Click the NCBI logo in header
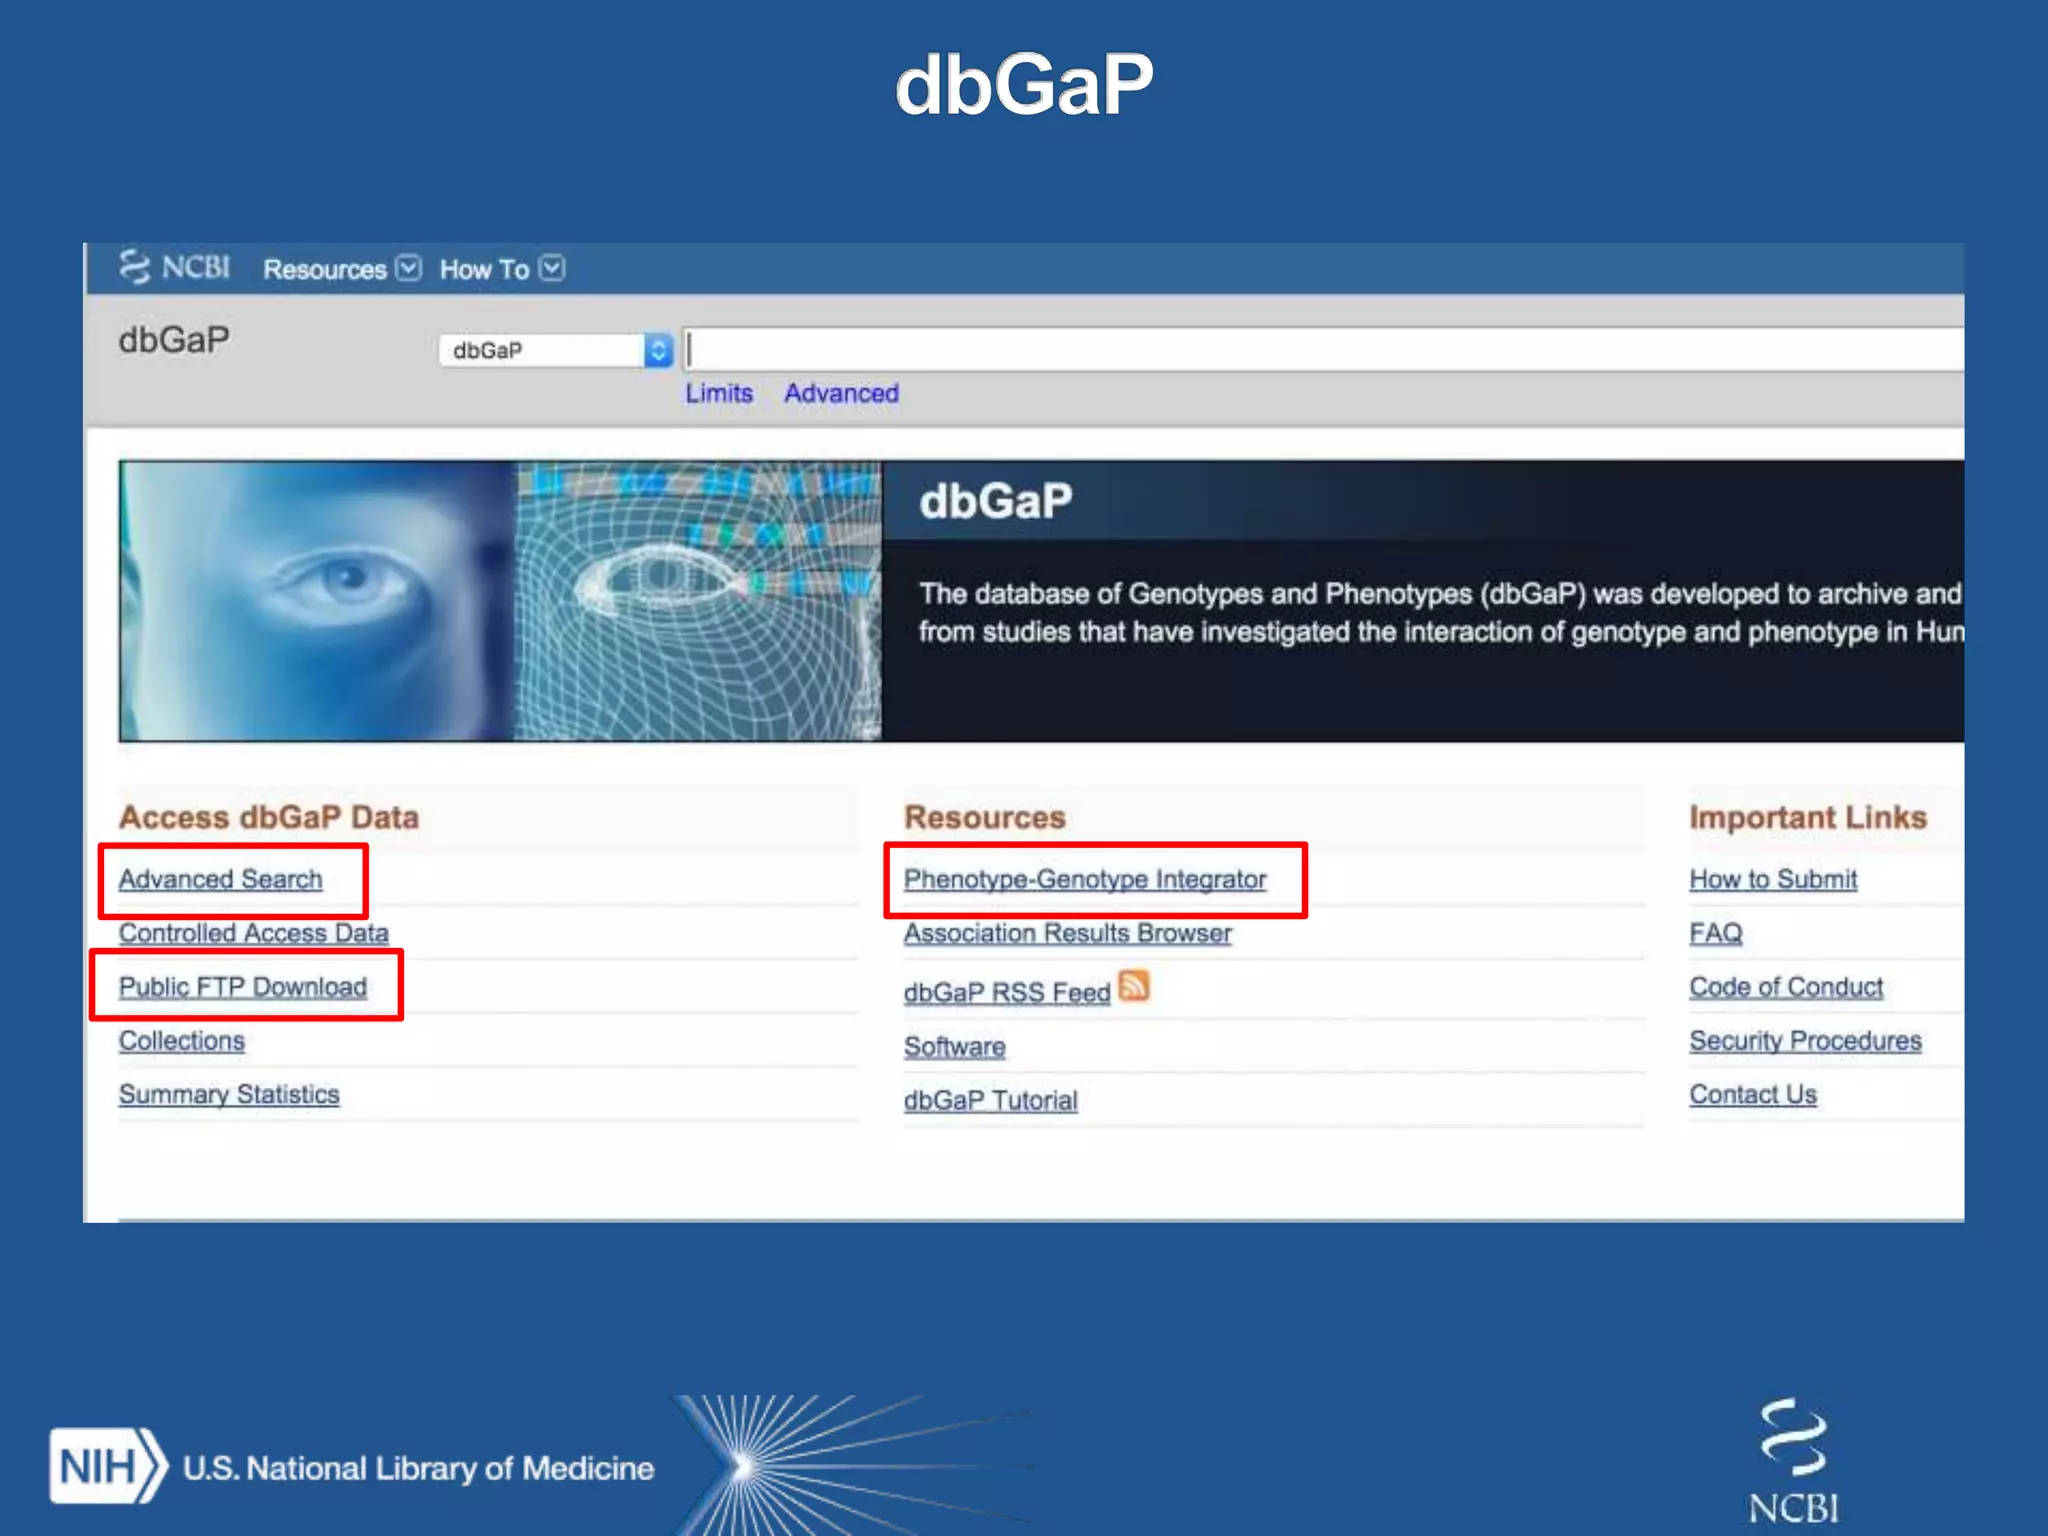The image size is (2048, 1536). coord(174,267)
